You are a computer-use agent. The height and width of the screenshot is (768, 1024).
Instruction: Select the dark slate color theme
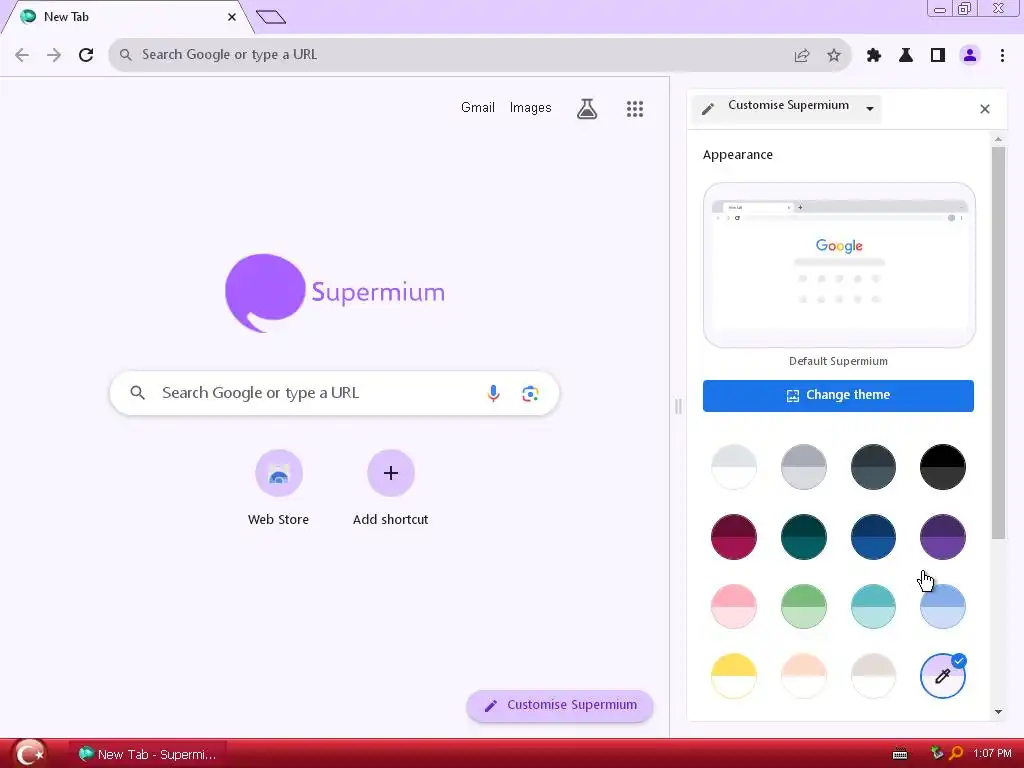coord(873,467)
